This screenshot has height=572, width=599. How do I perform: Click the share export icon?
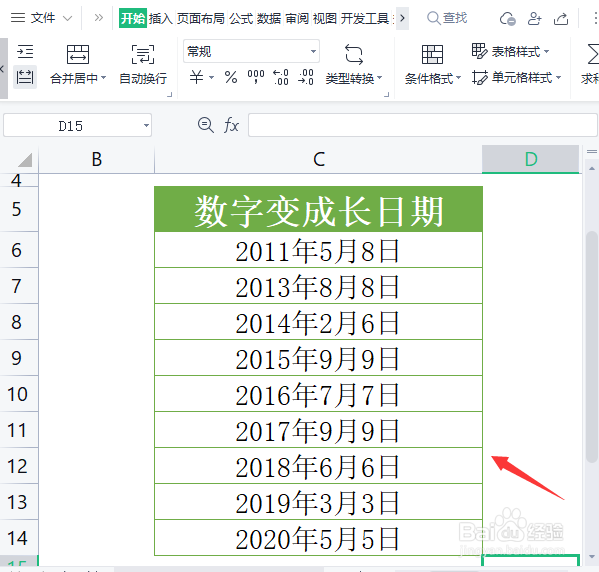tap(561, 18)
